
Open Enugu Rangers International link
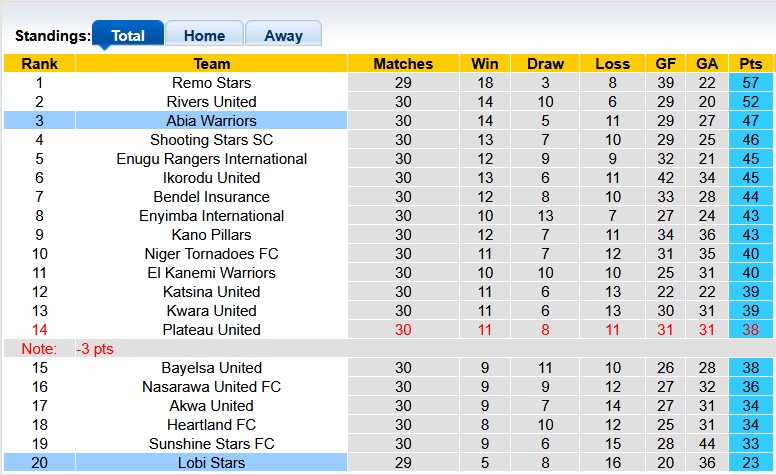click(211, 159)
